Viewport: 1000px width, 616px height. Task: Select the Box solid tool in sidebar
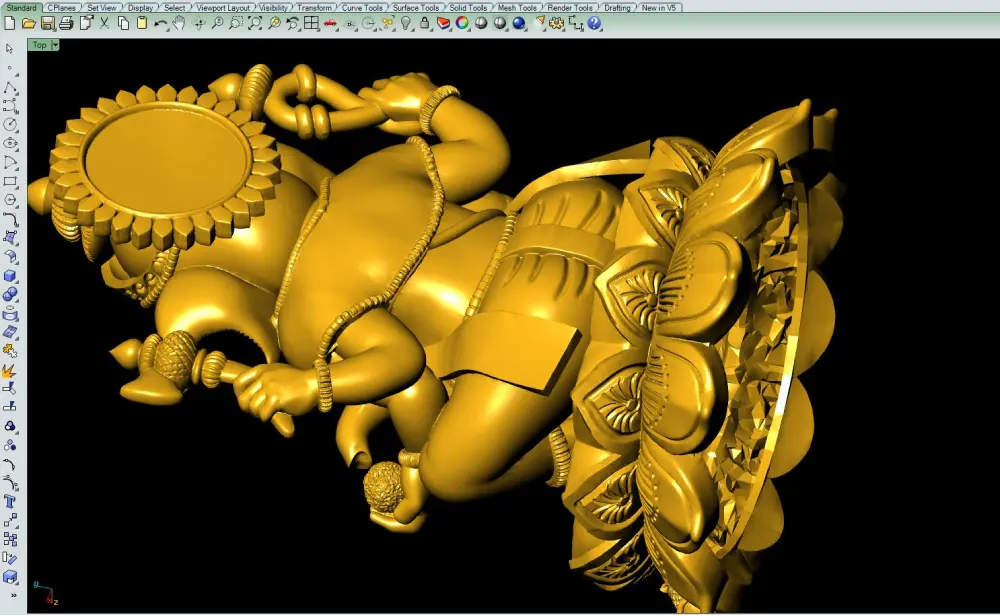[x=10, y=275]
